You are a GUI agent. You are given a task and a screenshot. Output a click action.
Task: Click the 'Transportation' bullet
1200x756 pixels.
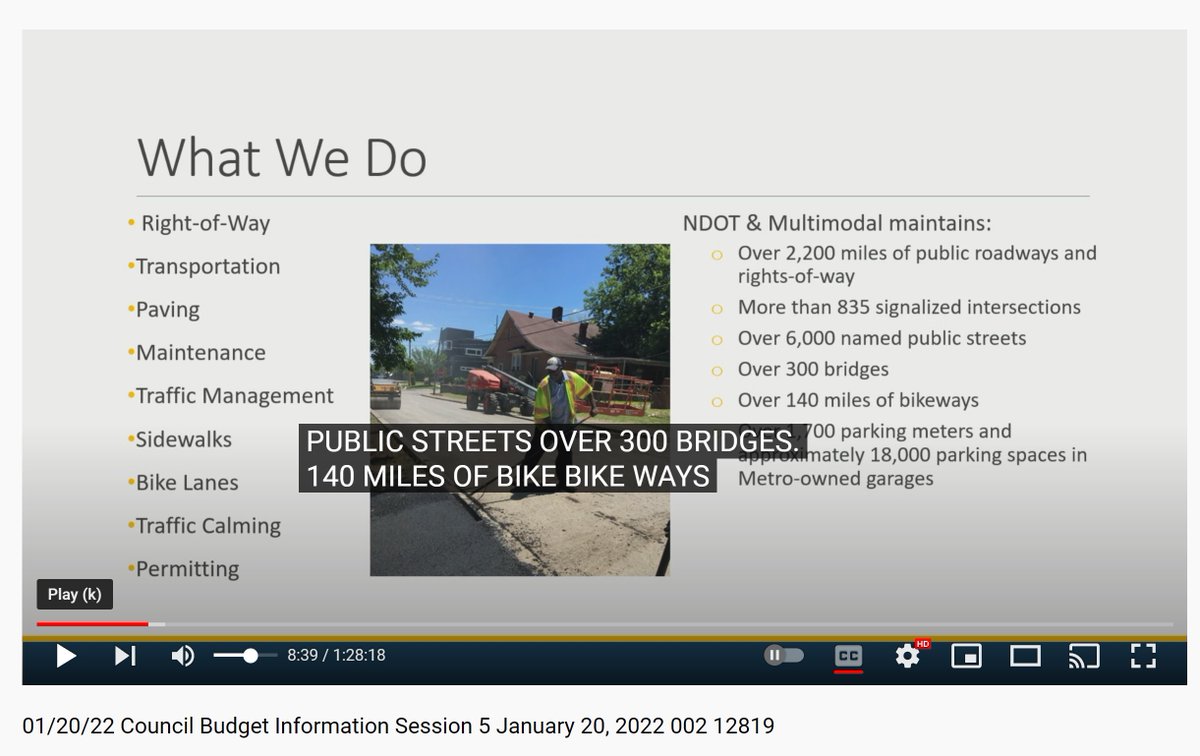207,266
